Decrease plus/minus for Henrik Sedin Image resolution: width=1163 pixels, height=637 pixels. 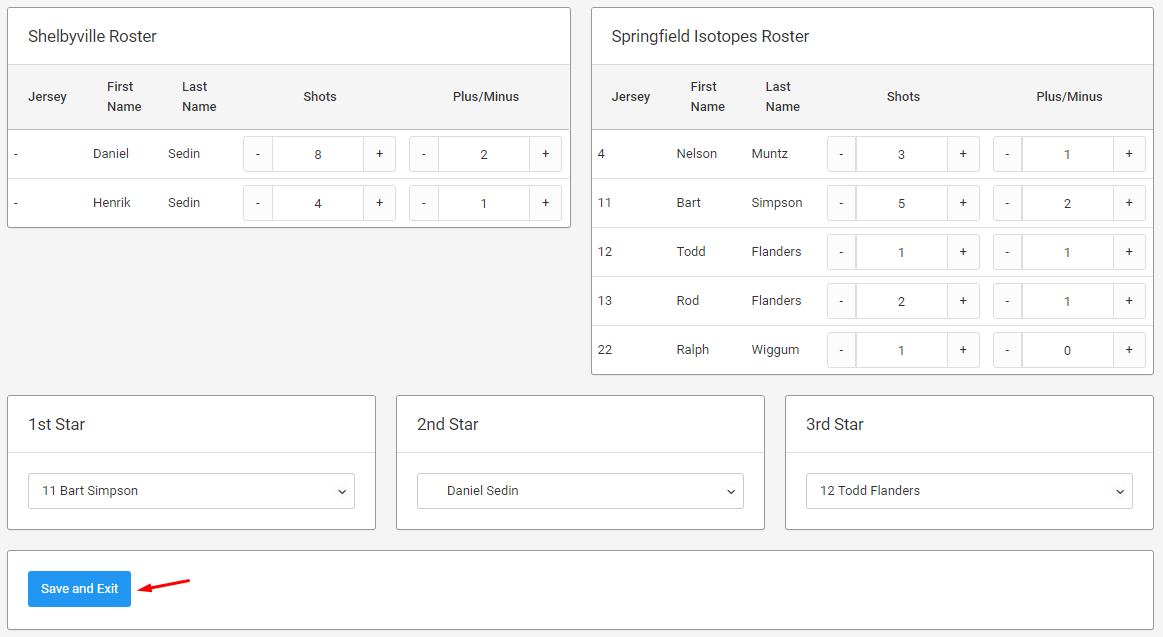[424, 203]
